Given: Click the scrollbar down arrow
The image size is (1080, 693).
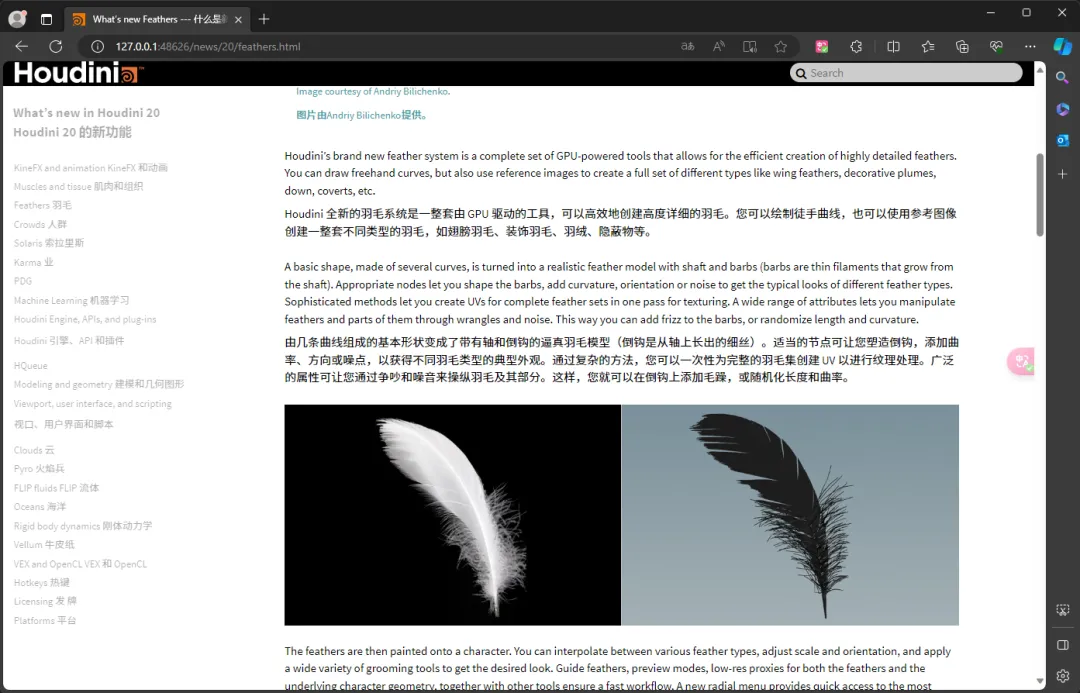Looking at the screenshot, I should [x=1039, y=681].
